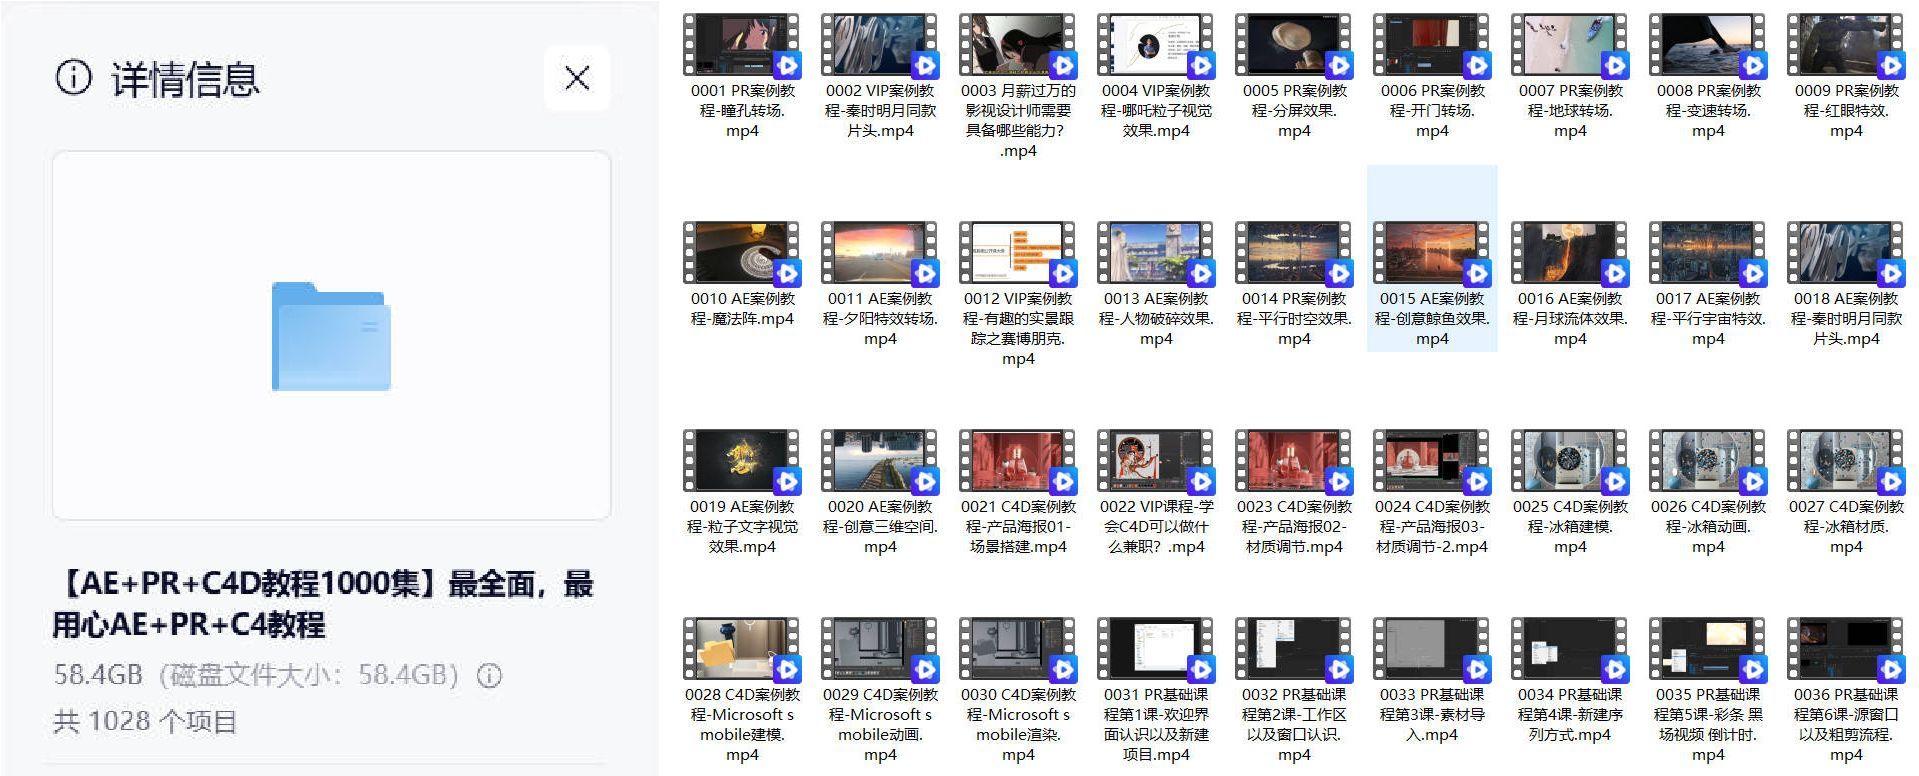Select 0031 PR基础课第1课 video thumbnail
This screenshot has width=1919, height=776.
click(1155, 650)
